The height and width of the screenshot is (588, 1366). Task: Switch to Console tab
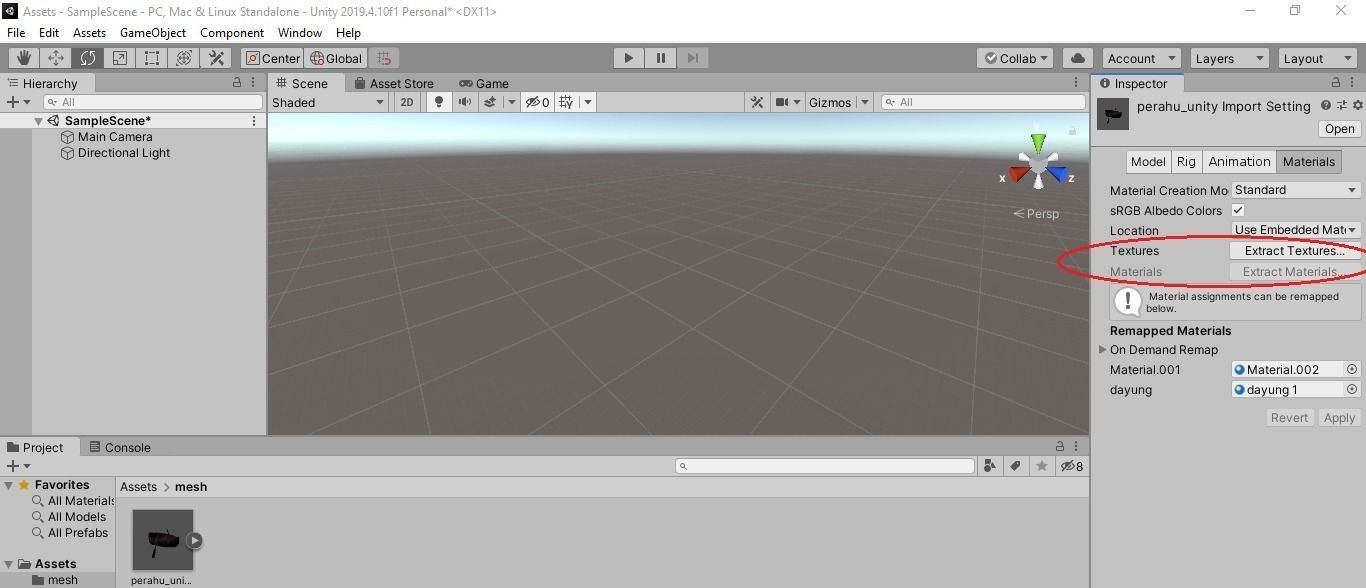pyautogui.click(x=120, y=447)
